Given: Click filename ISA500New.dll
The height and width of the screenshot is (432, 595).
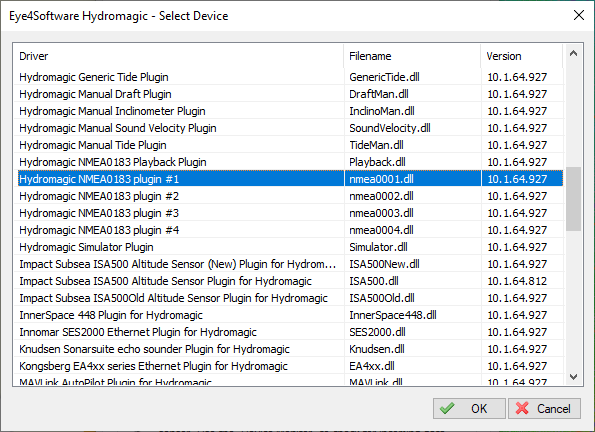Looking at the screenshot, I should click(x=384, y=264).
